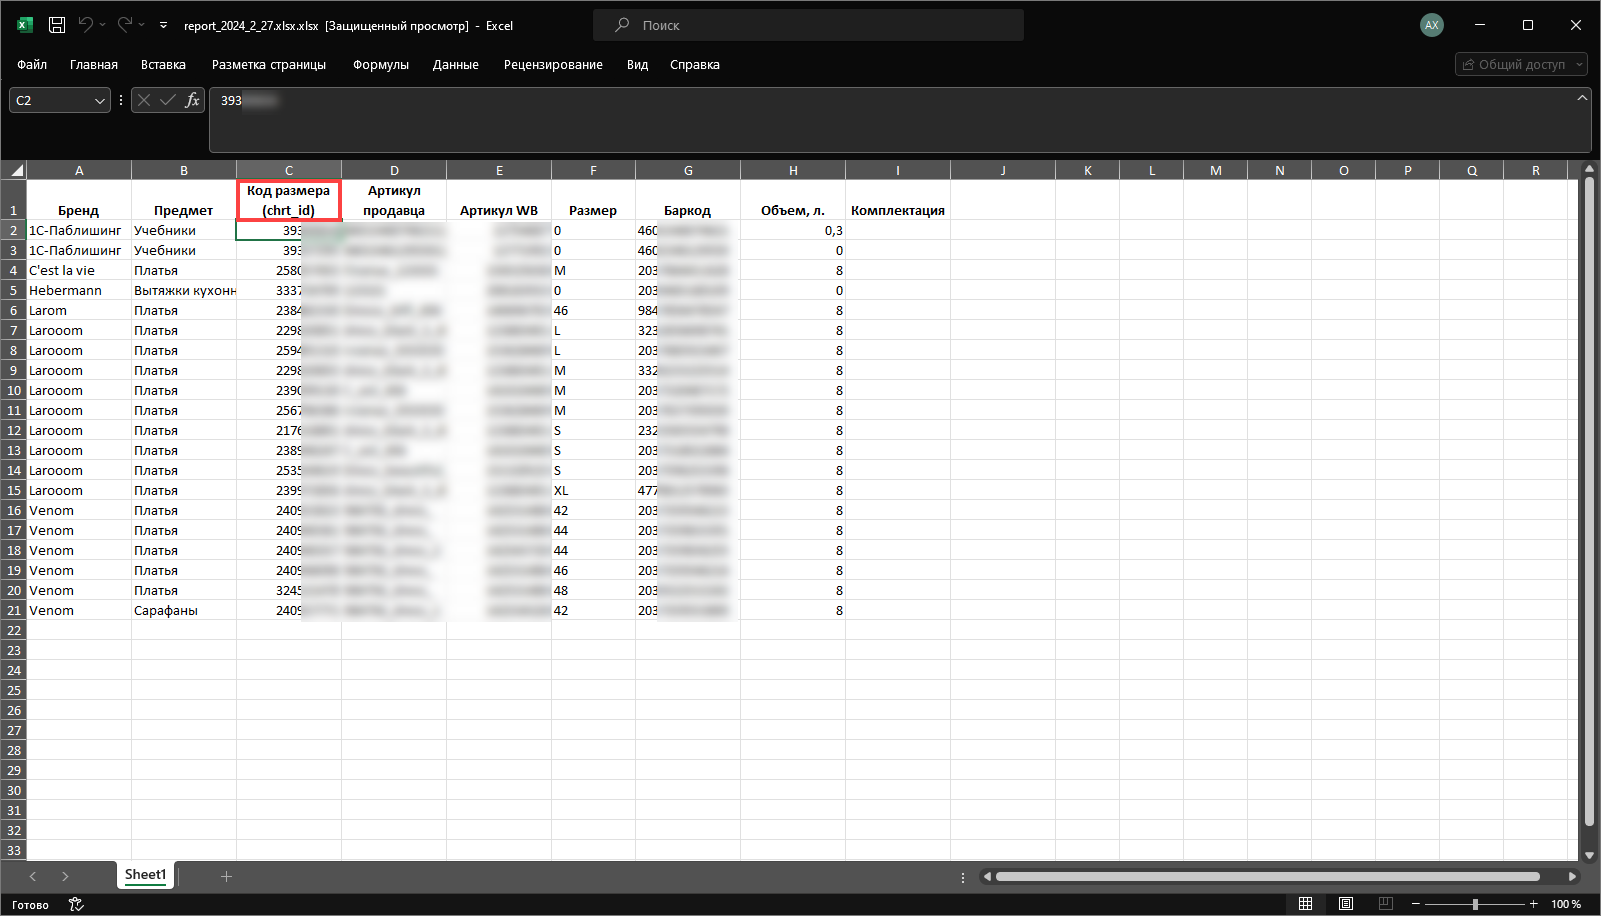Select row 25 by its row header

tap(14, 690)
